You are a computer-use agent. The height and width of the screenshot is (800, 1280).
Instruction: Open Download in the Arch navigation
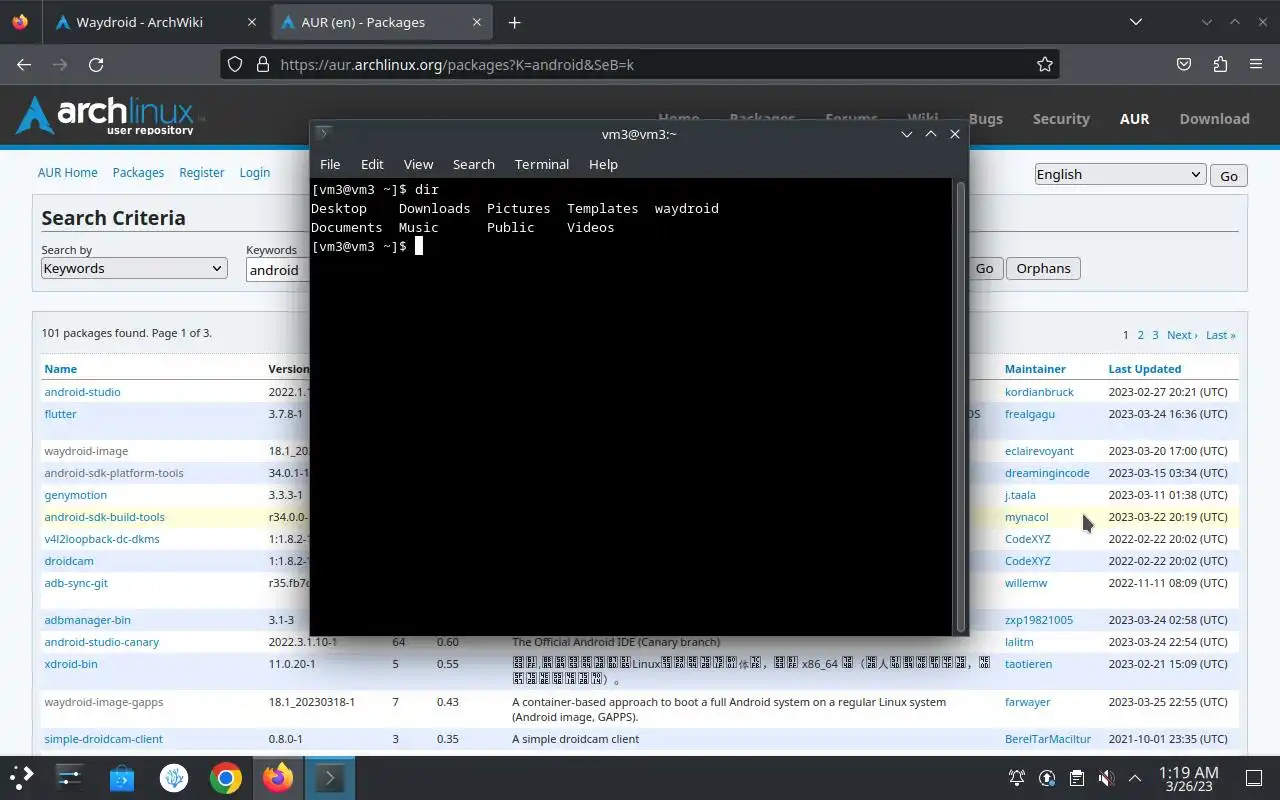pyautogui.click(x=1214, y=118)
